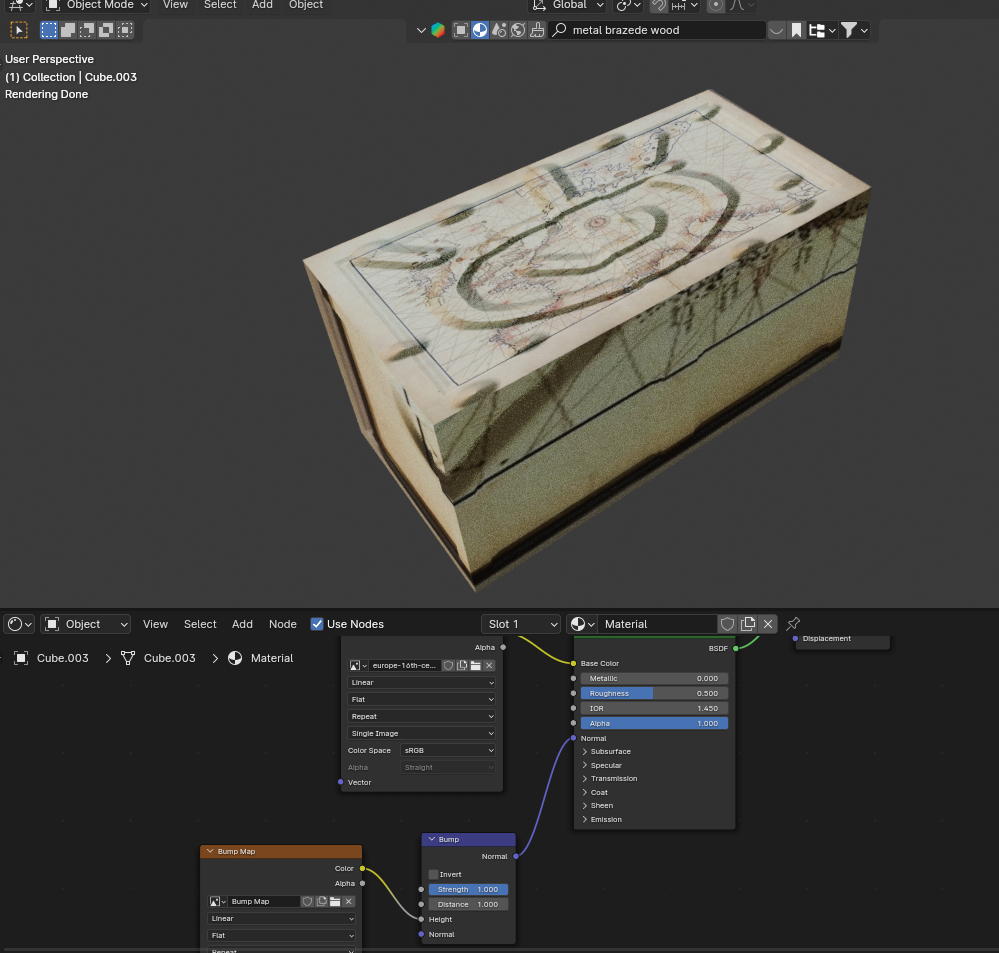Open the Node menu in shader editor
Viewport: 999px width, 953px height.
pyautogui.click(x=283, y=624)
